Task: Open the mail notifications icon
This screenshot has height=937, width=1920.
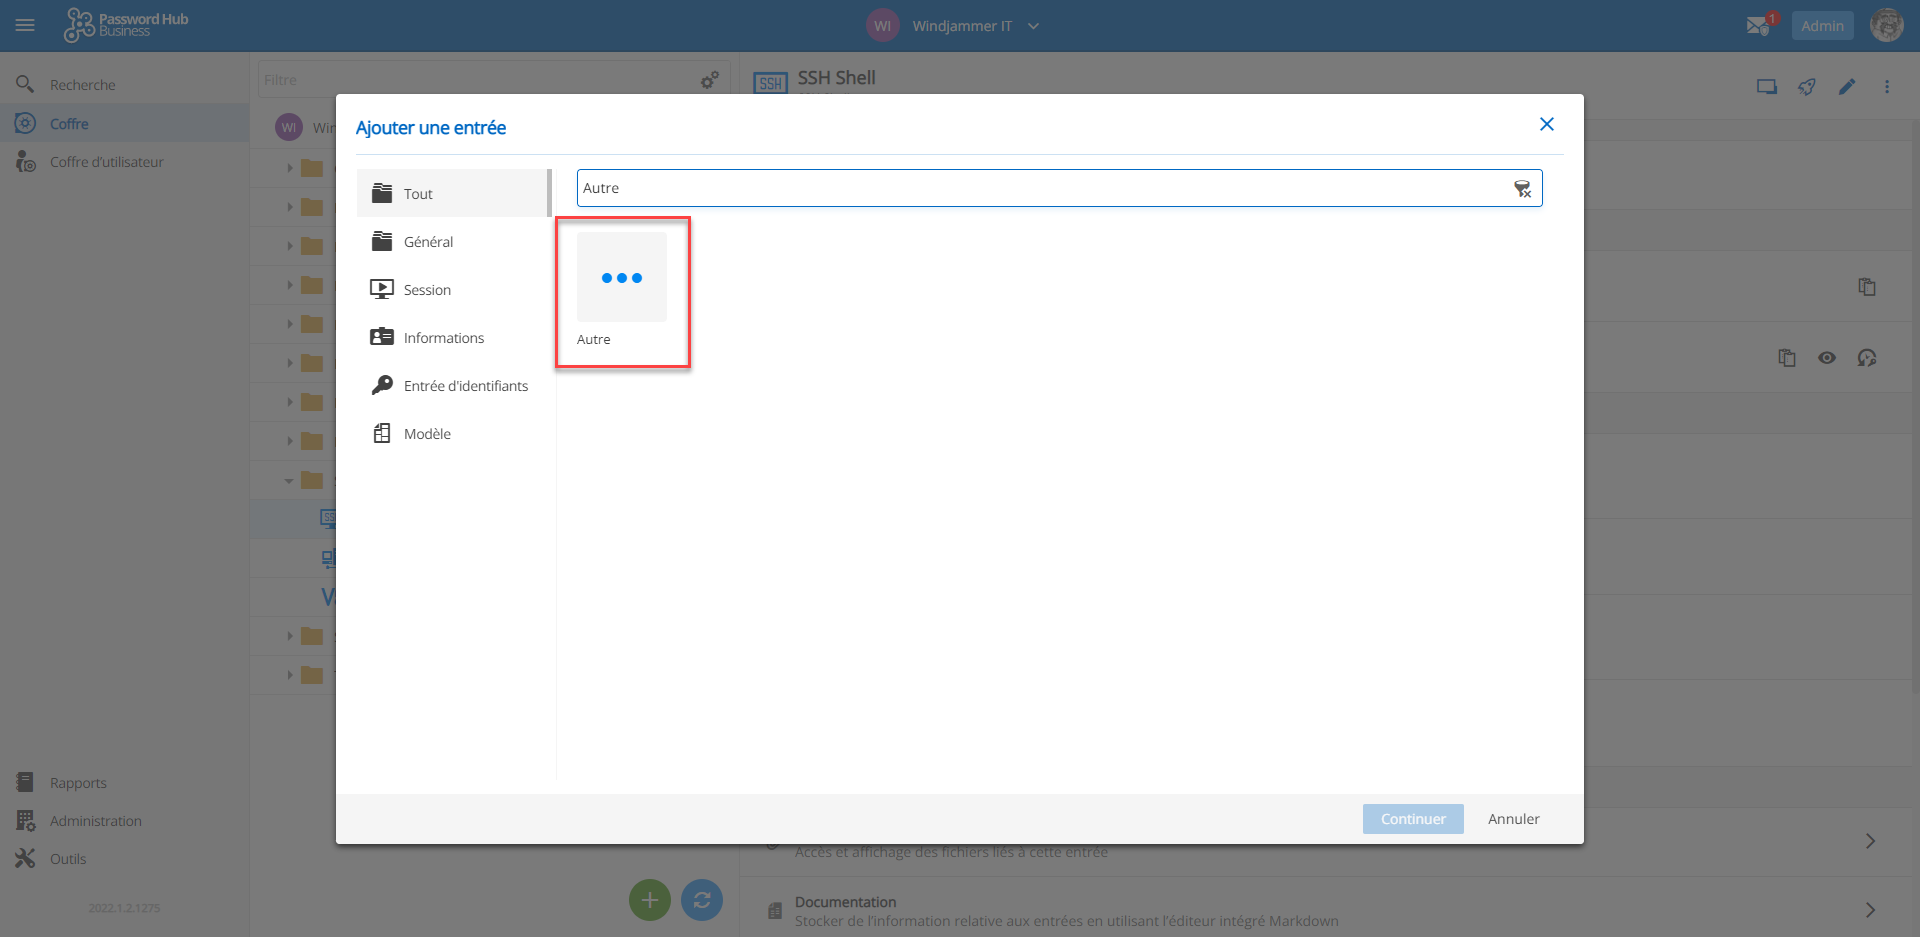Action: [1759, 26]
